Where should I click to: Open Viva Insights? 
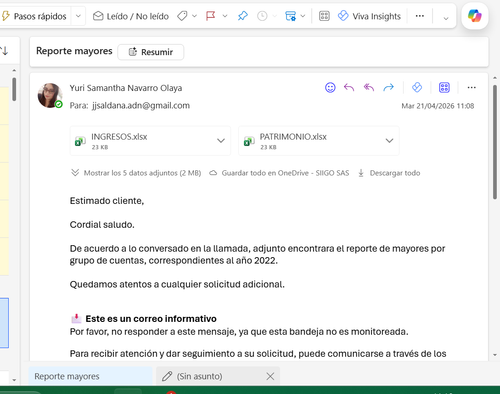click(x=369, y=16)
